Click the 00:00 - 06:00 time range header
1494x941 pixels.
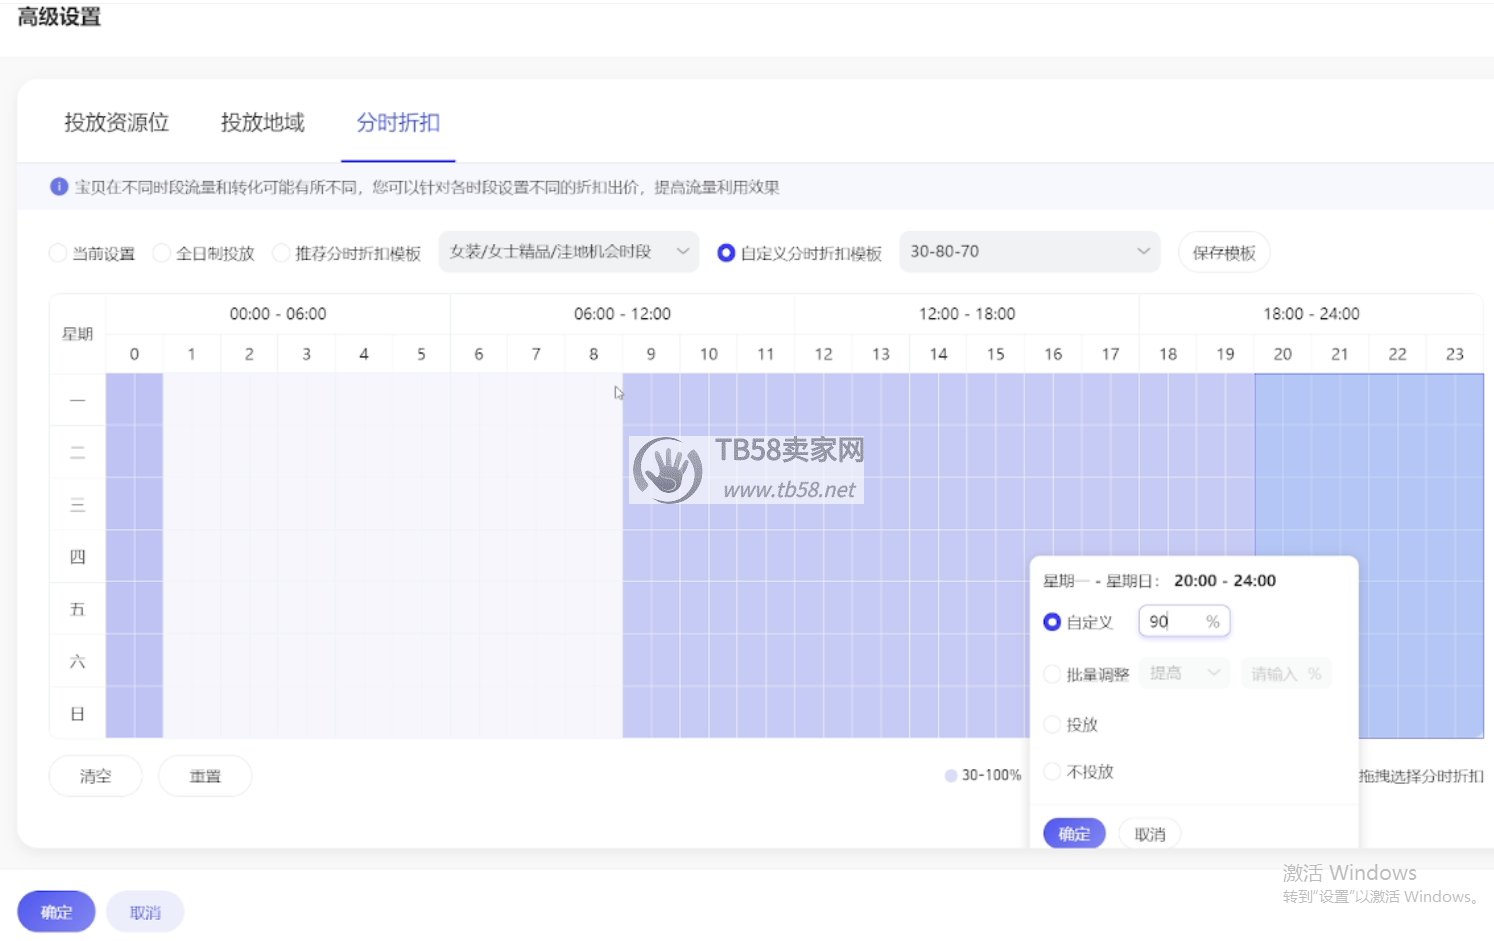(x=278, y=314)
